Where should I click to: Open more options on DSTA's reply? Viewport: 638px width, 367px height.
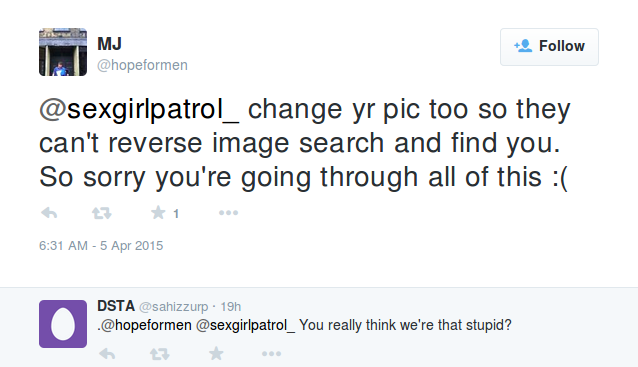pos(271,354)
